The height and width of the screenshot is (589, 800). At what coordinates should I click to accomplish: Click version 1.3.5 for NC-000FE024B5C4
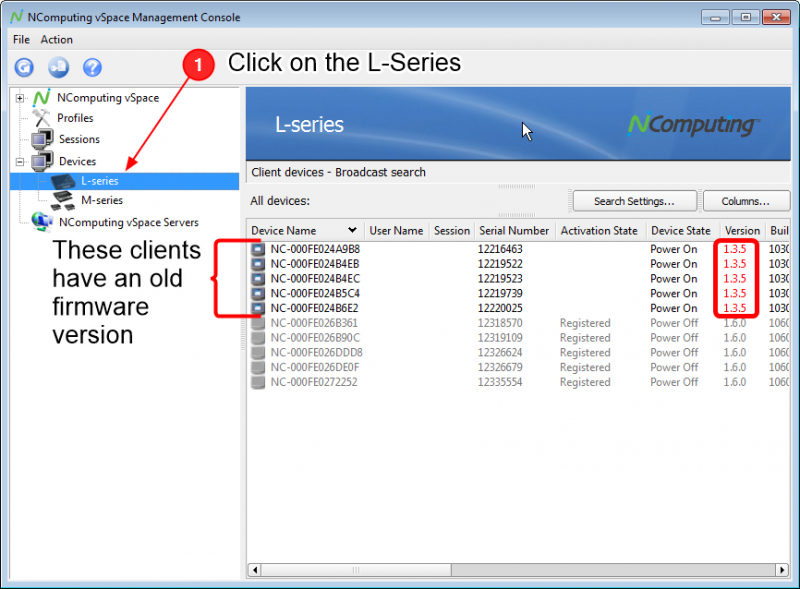735,293
